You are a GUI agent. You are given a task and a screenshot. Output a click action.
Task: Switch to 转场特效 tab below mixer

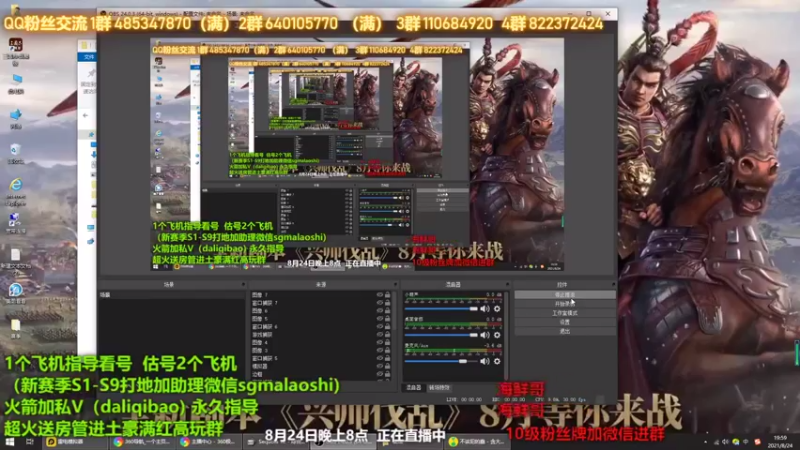(439, 388)
